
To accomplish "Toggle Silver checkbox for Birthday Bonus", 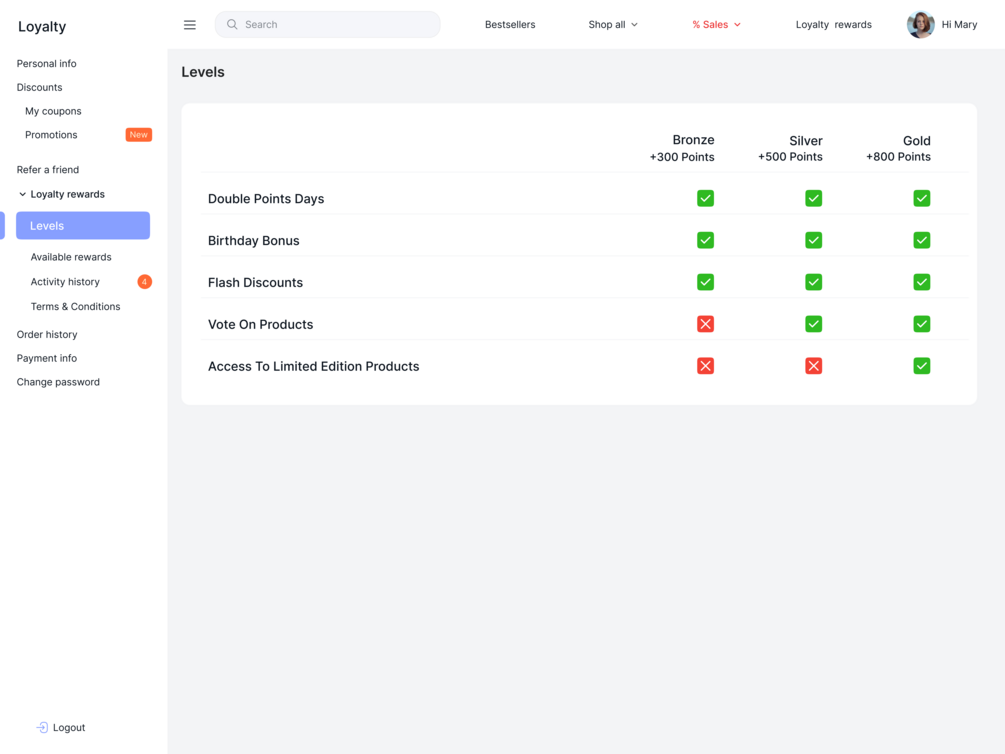I will [813, 241].
